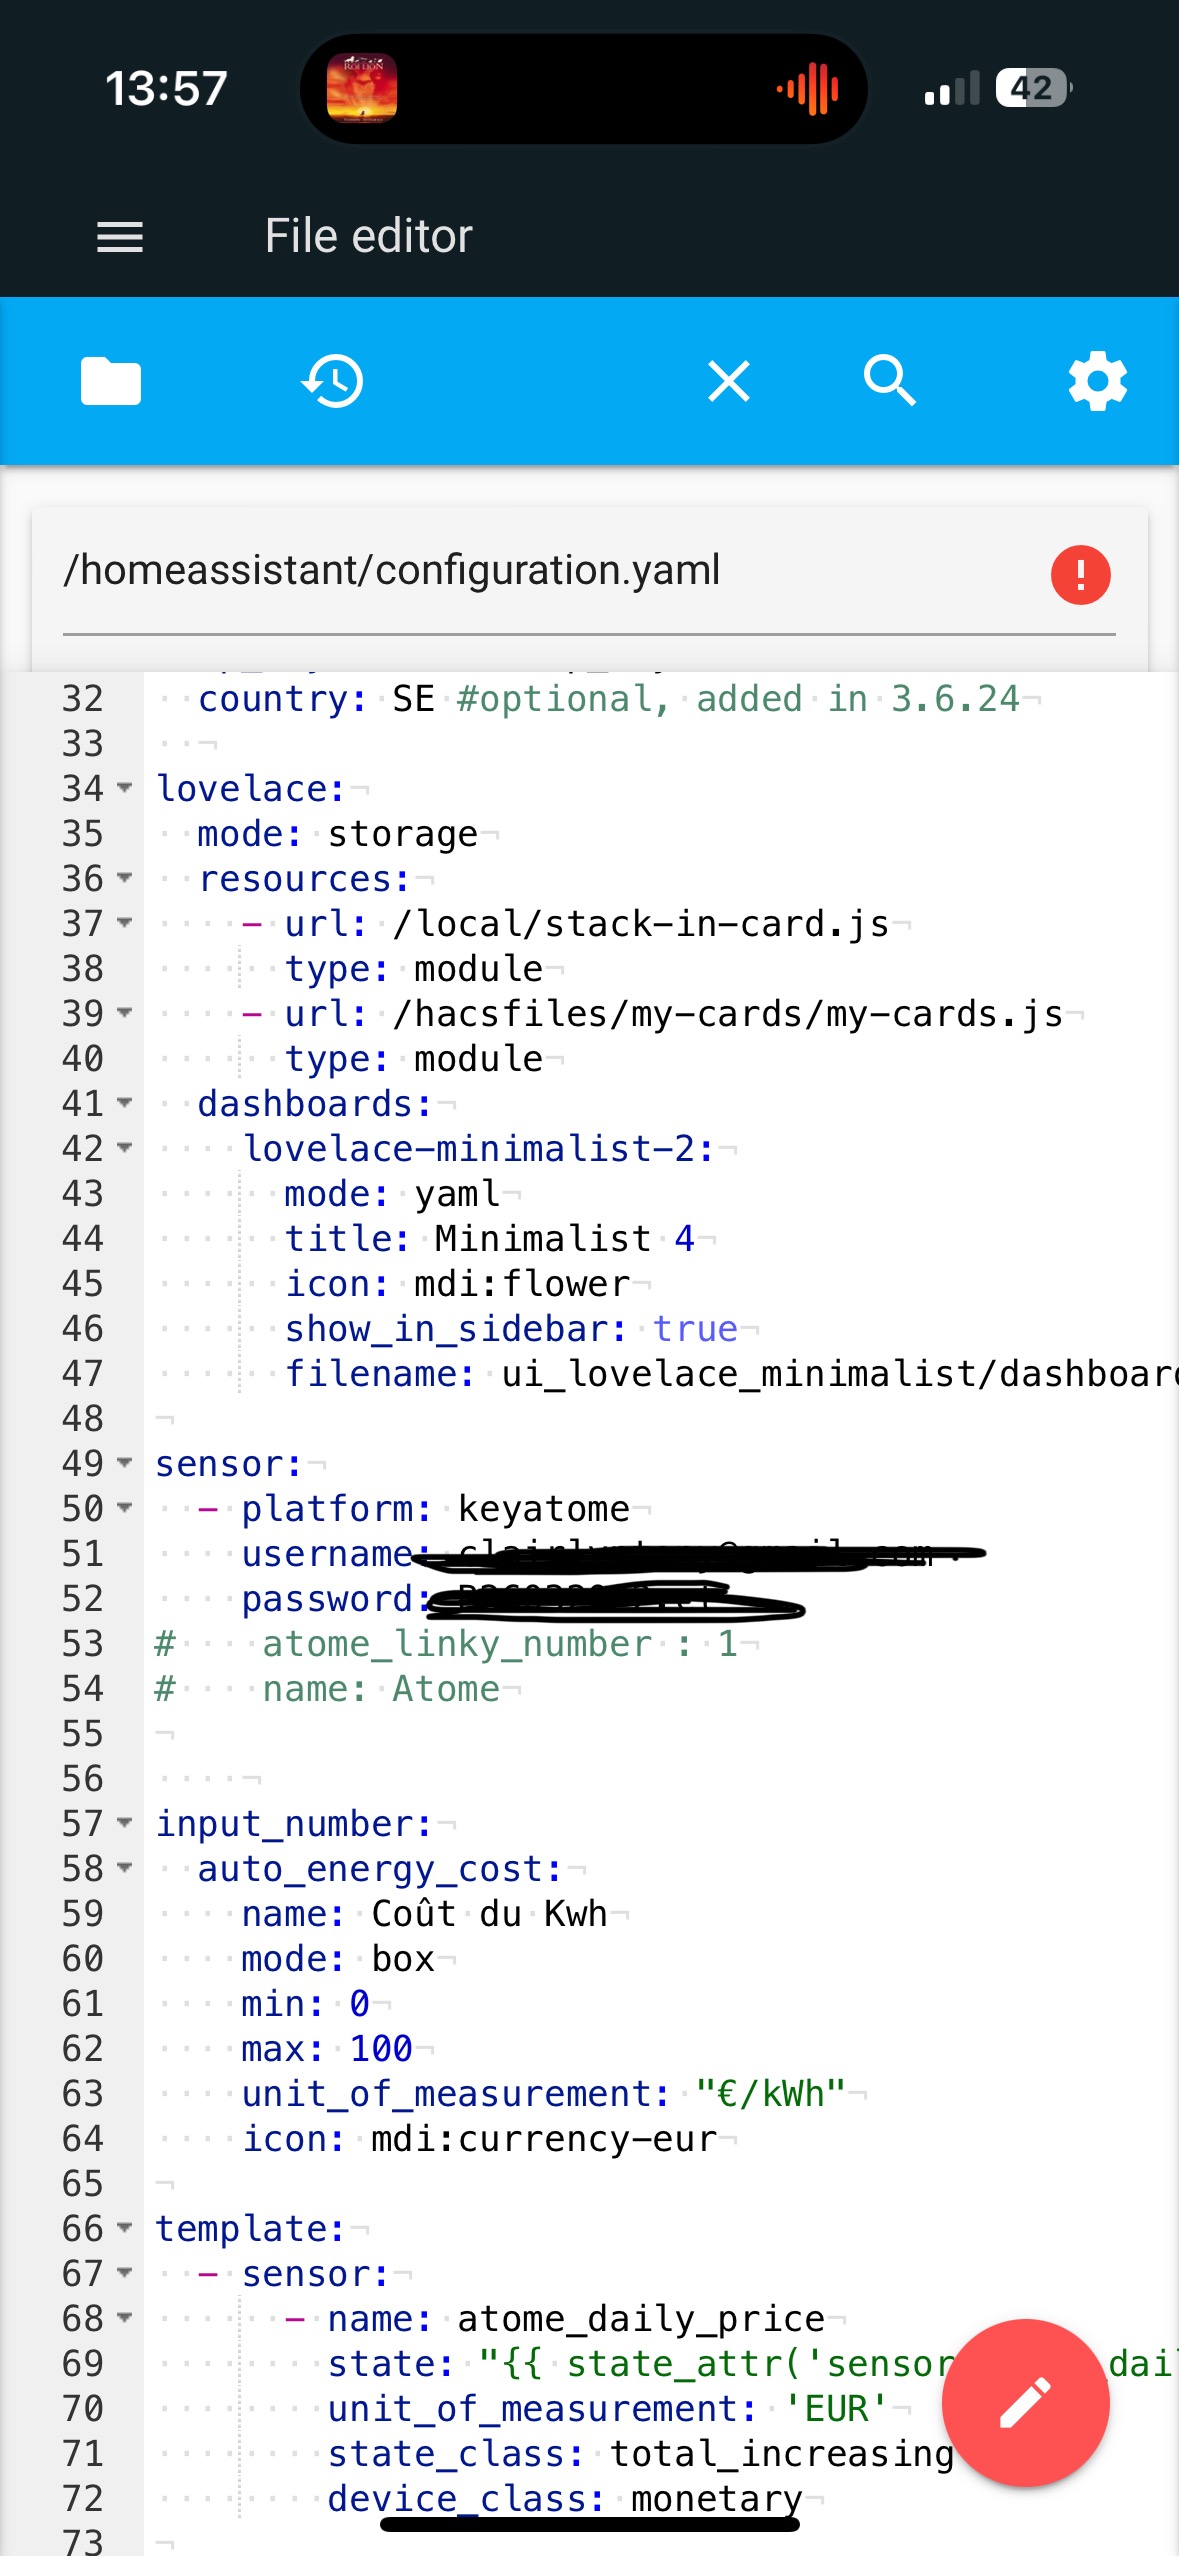This screenshot has height=2556, width=1179.
Task: Open the file history icon
Action: [332, 381]
